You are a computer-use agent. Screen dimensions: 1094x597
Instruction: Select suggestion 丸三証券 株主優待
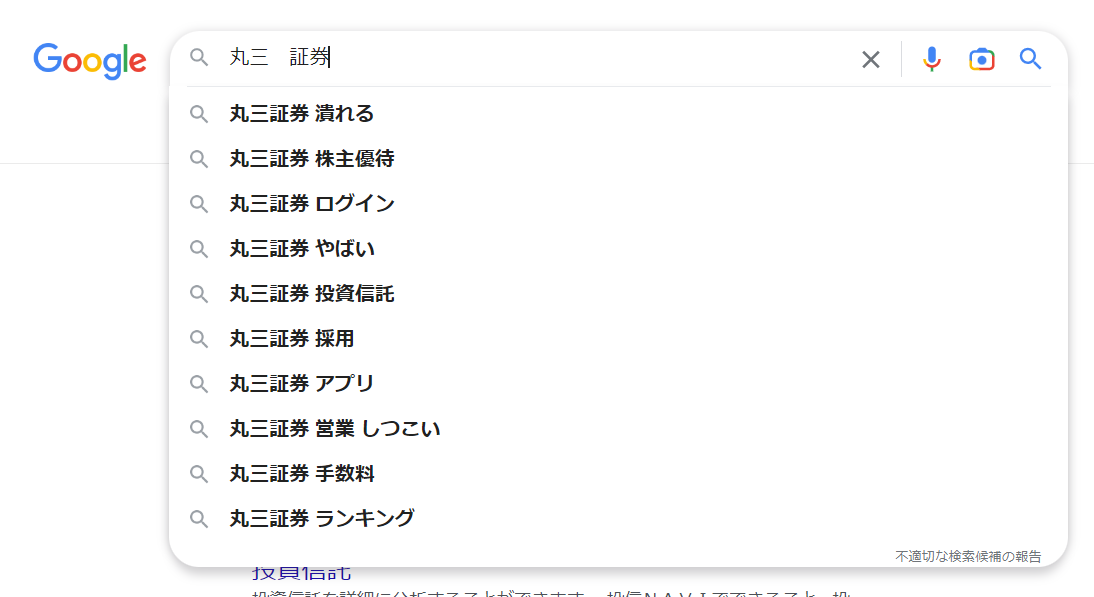[618, 159]
